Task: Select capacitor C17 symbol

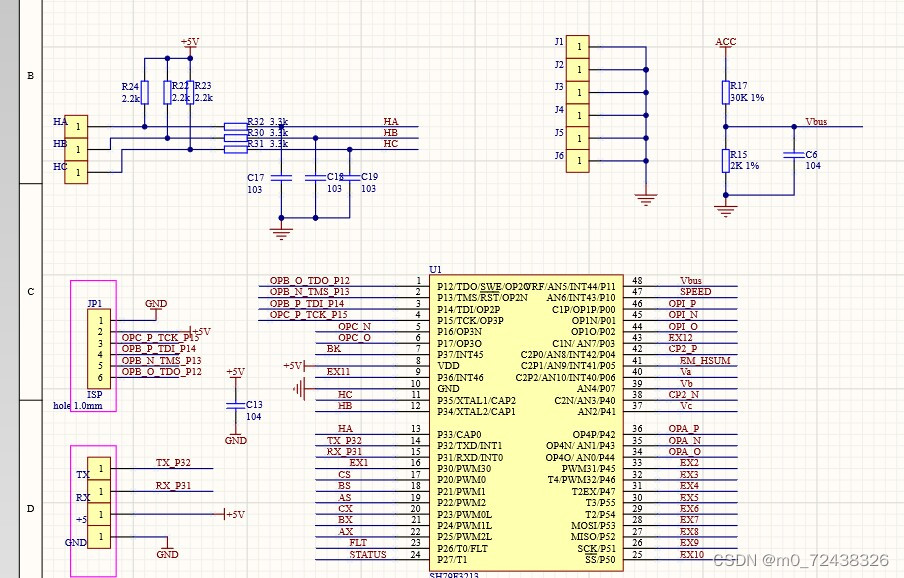Action: (281, 178)
